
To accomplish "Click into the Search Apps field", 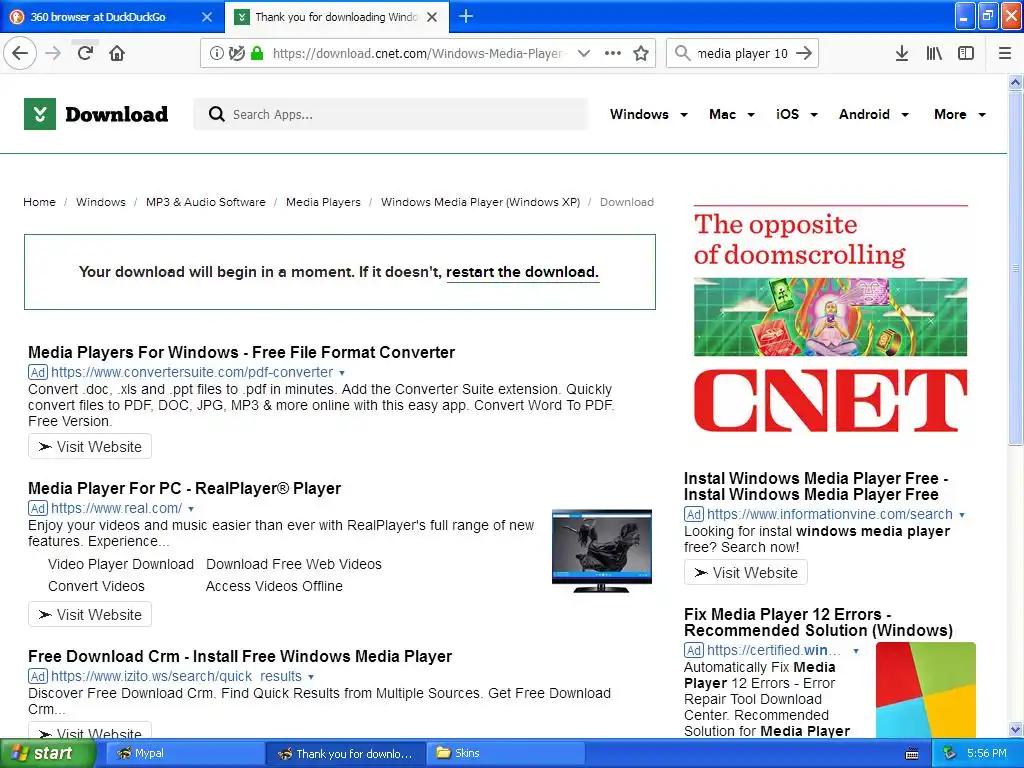I will 391,114.
